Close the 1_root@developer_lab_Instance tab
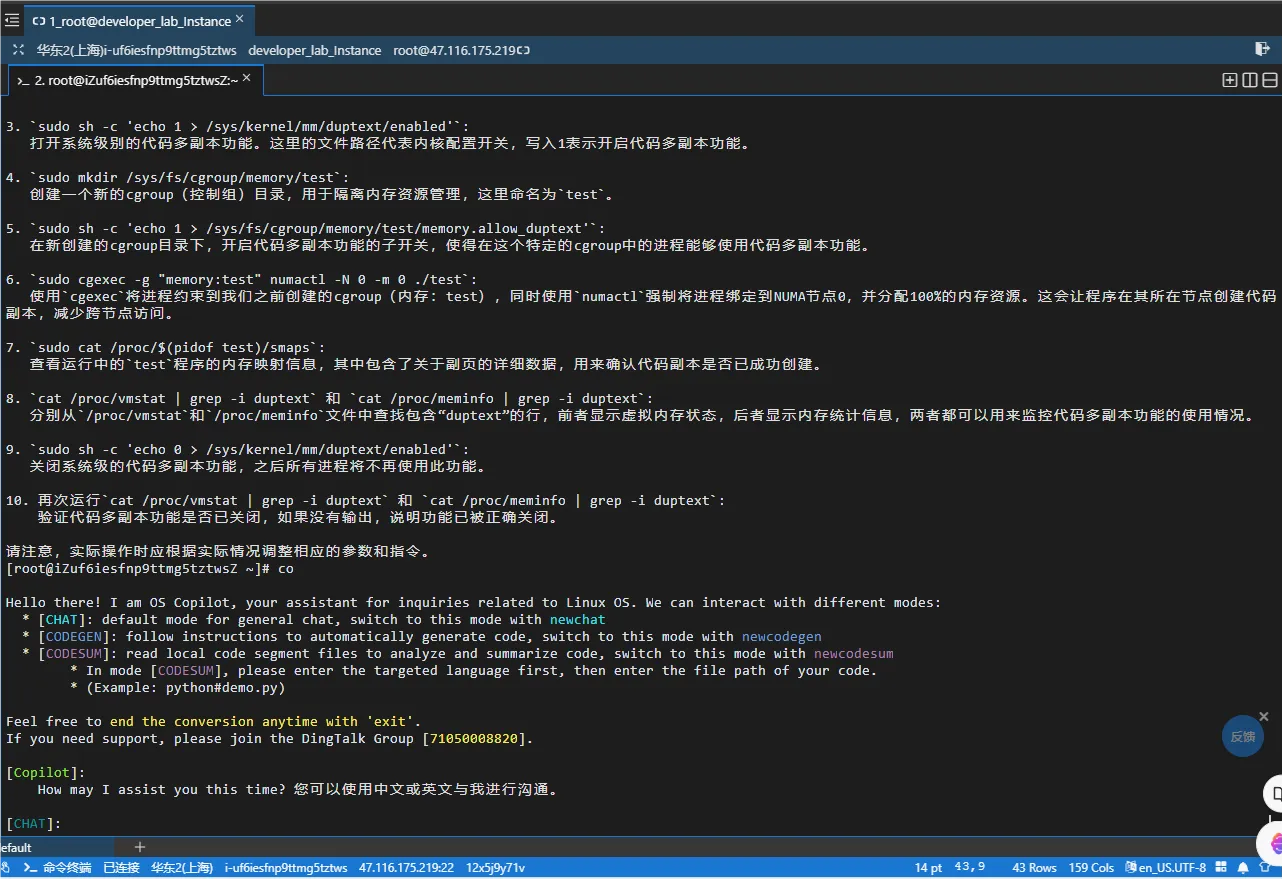1283x879 pixels. pyautogui.click(x=240, y=21)
